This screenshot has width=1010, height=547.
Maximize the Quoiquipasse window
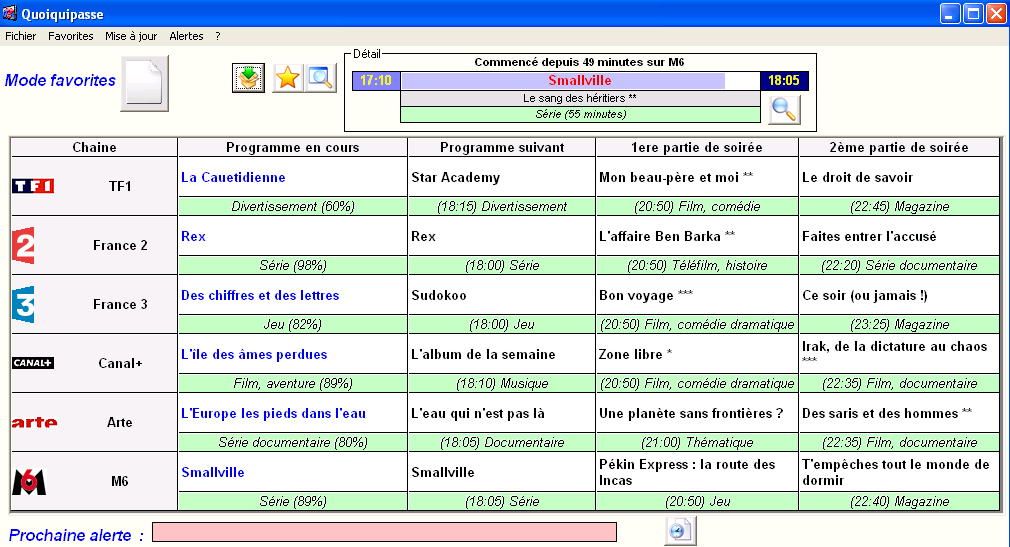[973, 14]
